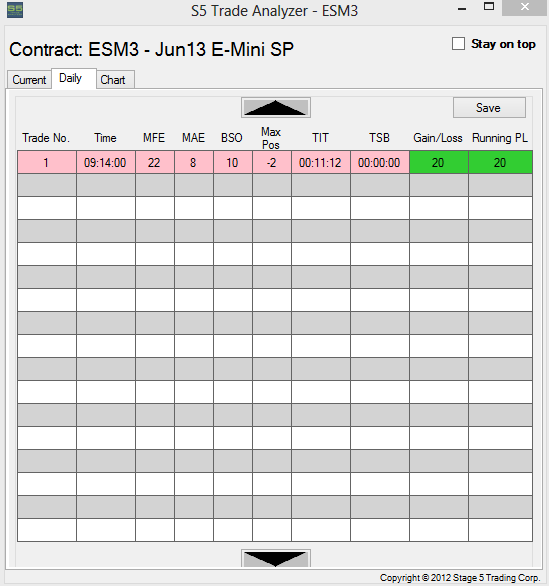Save the daily trade data
This screenshot has height=586, width=549.
click(489, 108)
